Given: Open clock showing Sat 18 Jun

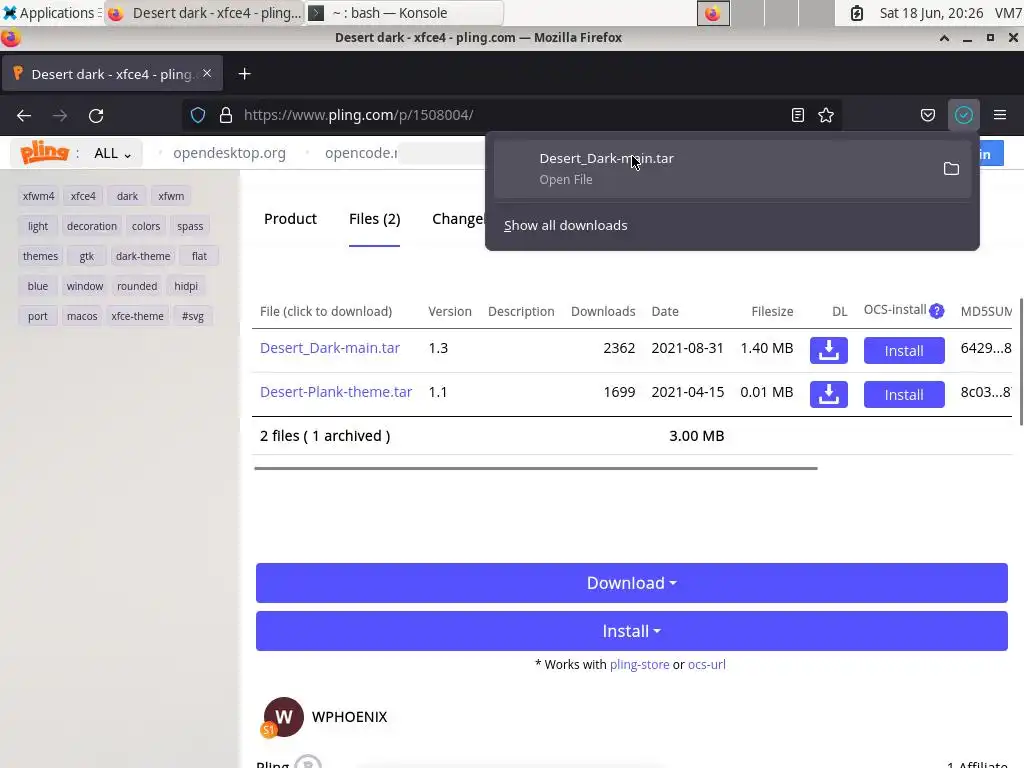Looking at the screenshot, I should pos(931,13).
